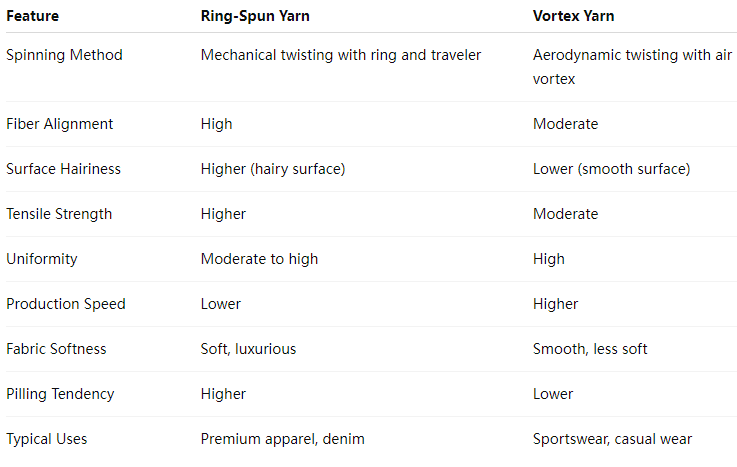This screenshot has width=737, height=467.
Task: Click the Feature column header
Action: coord(32,16)
